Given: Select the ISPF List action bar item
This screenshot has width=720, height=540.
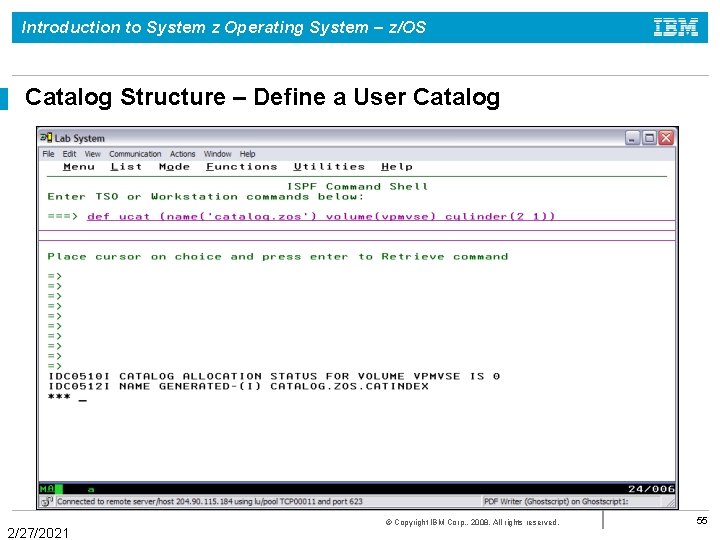Looking at the screenshot, I should pyautogui.click(x=126, y=167).
